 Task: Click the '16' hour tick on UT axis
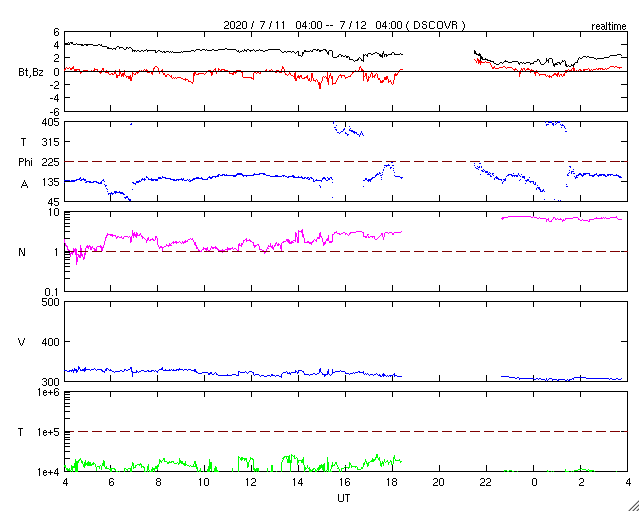344,482
